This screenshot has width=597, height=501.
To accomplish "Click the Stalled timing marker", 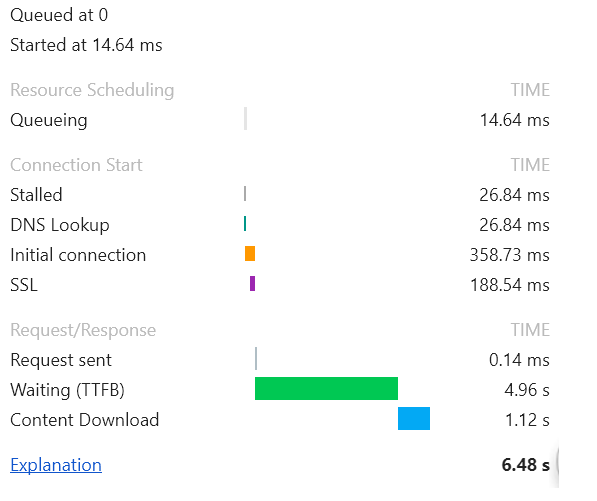I will pos(245,193).
